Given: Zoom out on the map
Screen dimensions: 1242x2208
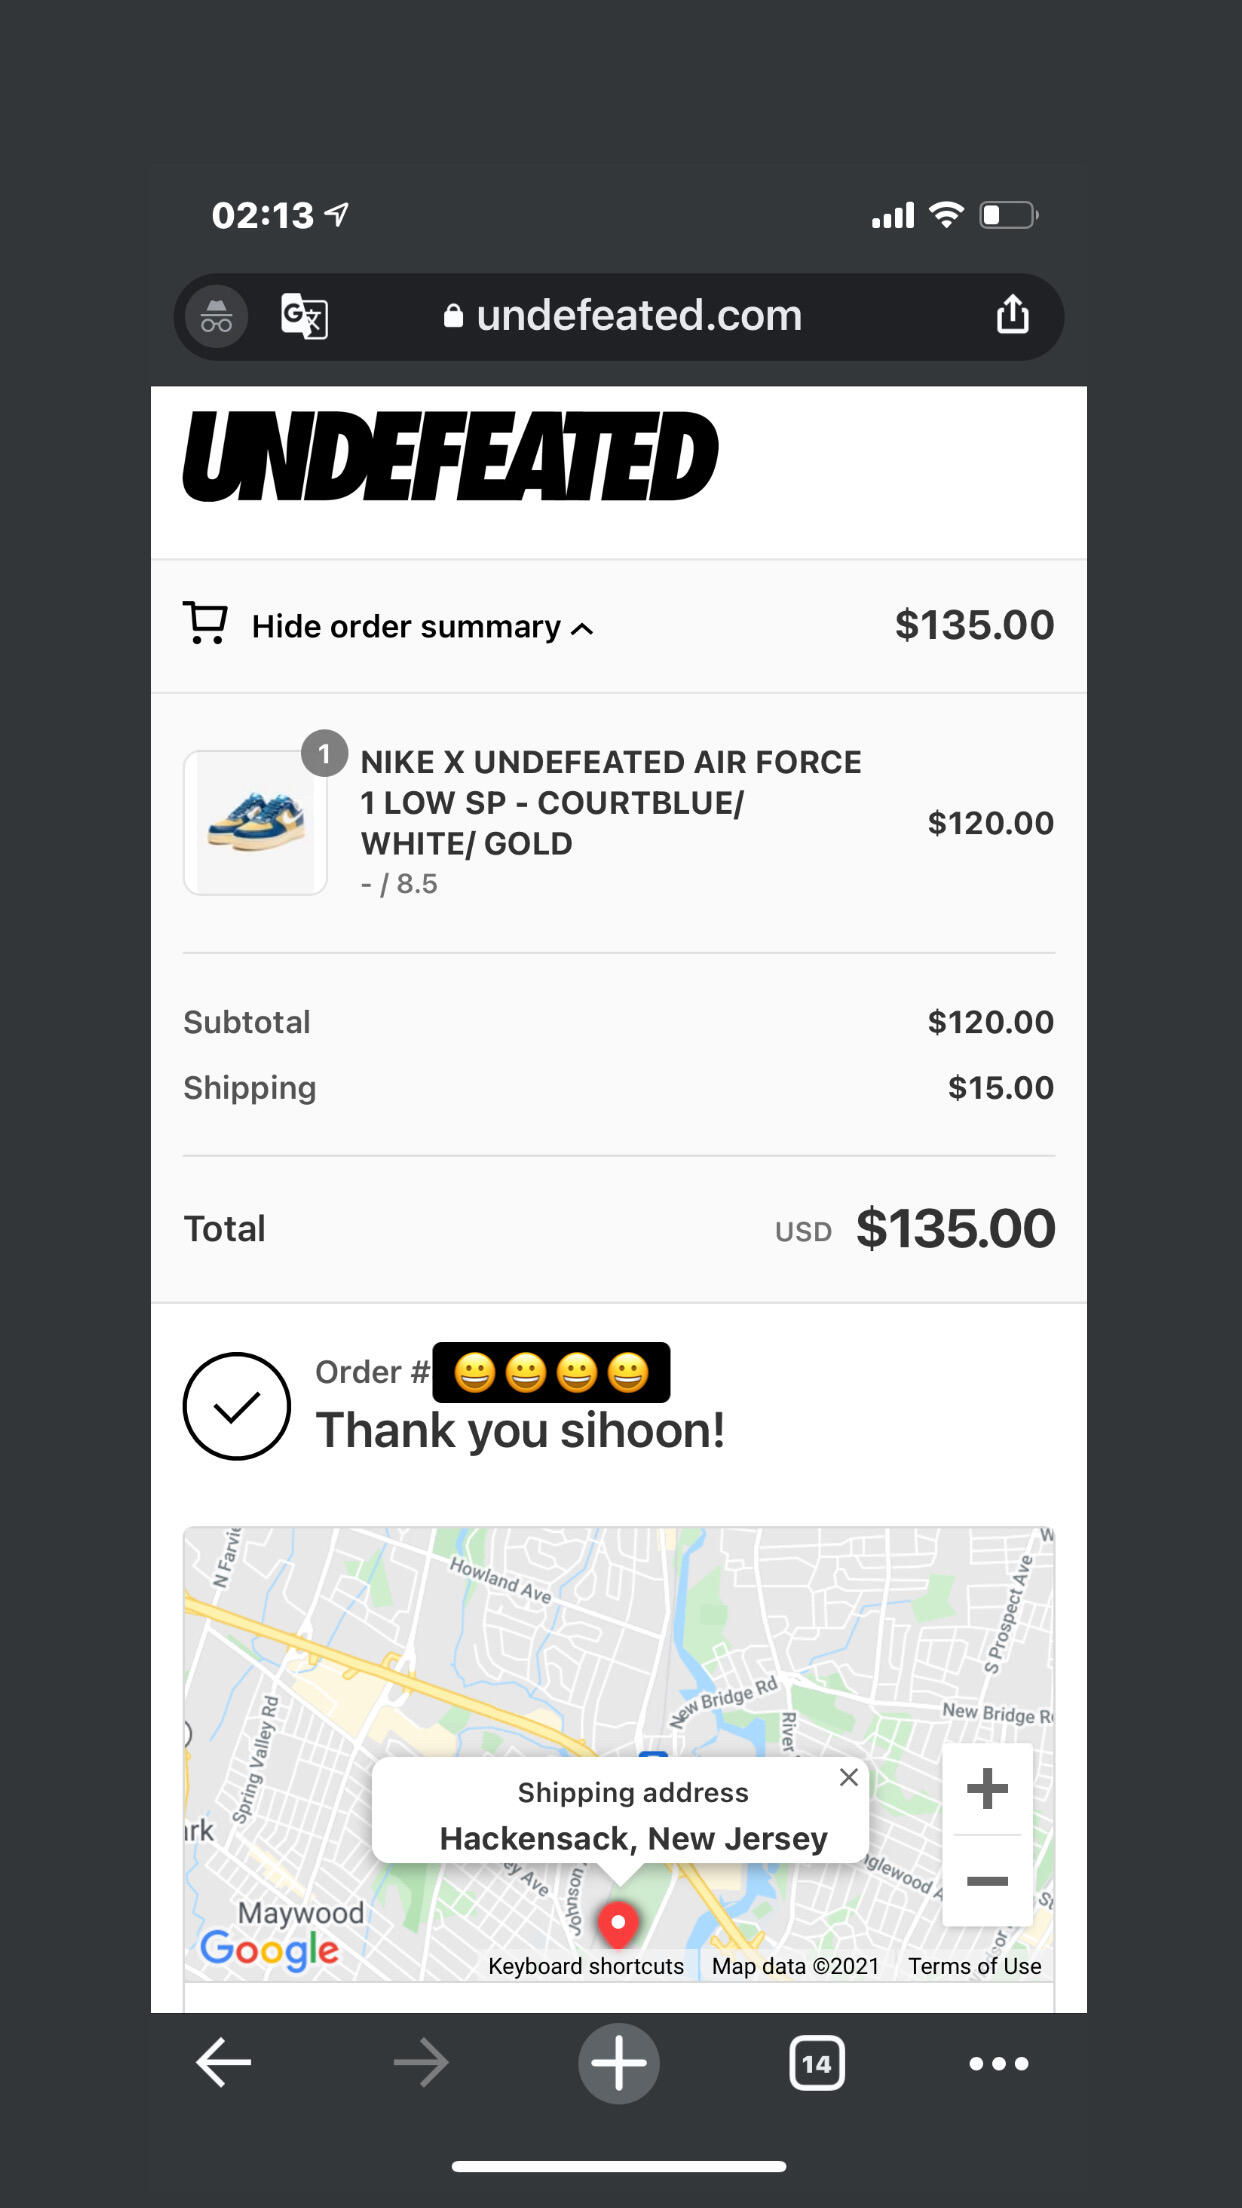Looking at the screenshot, I should click(987, 1881).
